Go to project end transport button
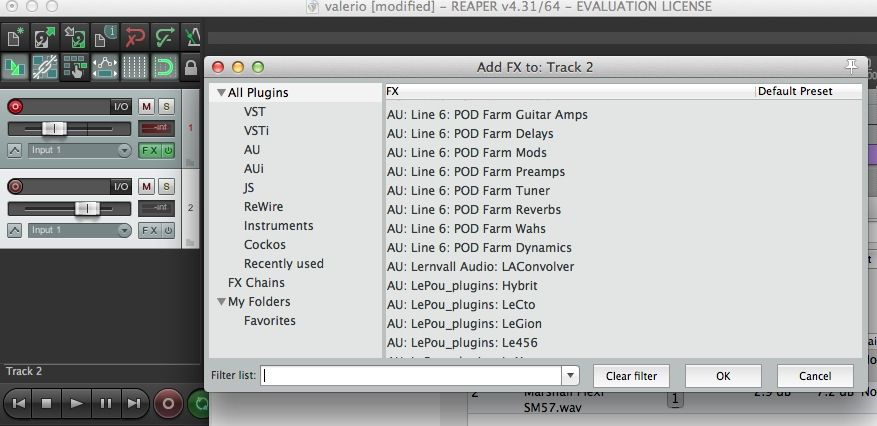 point(134,403)
